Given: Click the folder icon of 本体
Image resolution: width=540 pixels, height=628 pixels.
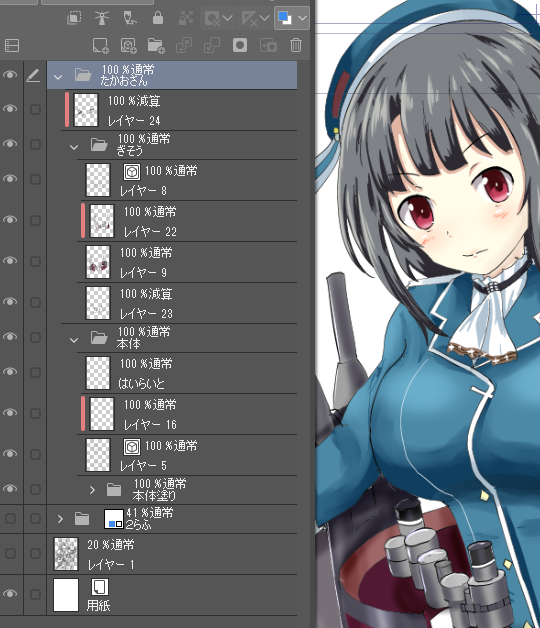Looking at the screenshot, I should coord(99,338).
